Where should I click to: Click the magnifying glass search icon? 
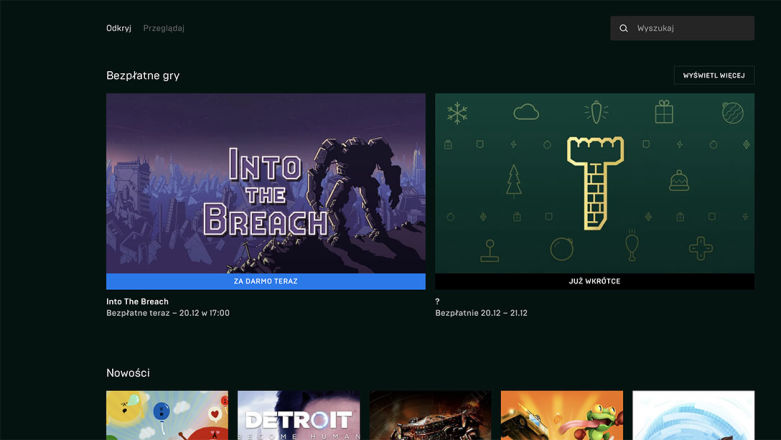pos(624,28)
